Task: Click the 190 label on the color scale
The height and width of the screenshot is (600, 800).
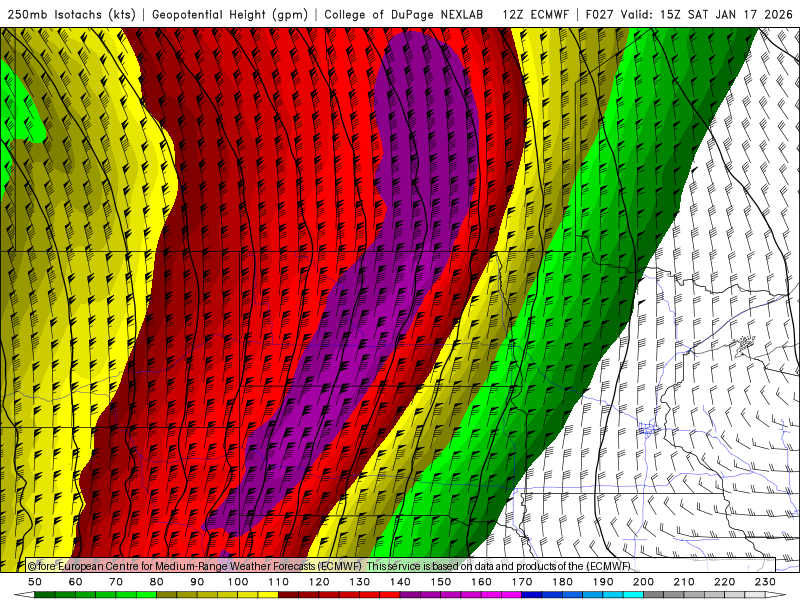Action: tap(603, 582)
